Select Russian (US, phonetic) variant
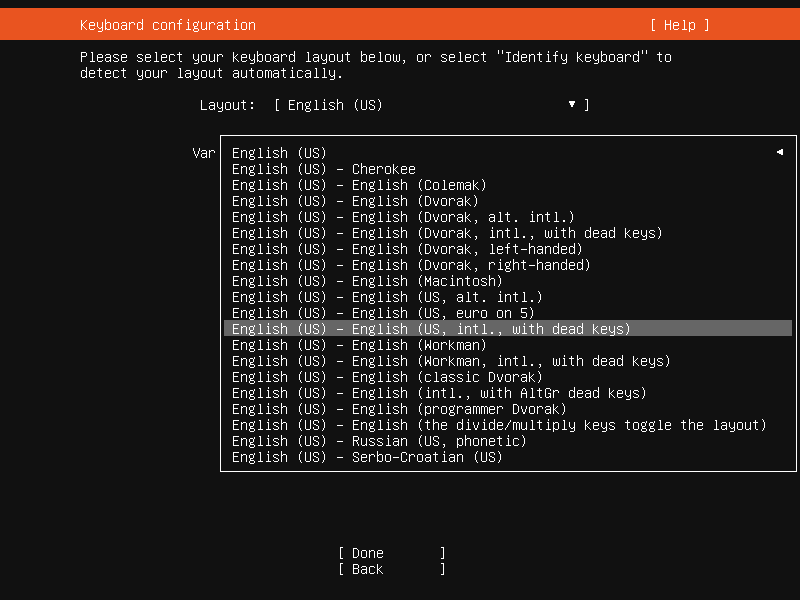Viewport: 800px width, 600px height. click(x=379, y=441)
